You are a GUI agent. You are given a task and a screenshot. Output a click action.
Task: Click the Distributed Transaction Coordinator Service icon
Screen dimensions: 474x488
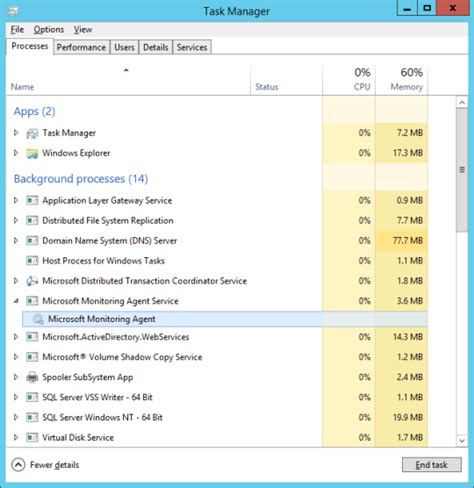point(32,281)
